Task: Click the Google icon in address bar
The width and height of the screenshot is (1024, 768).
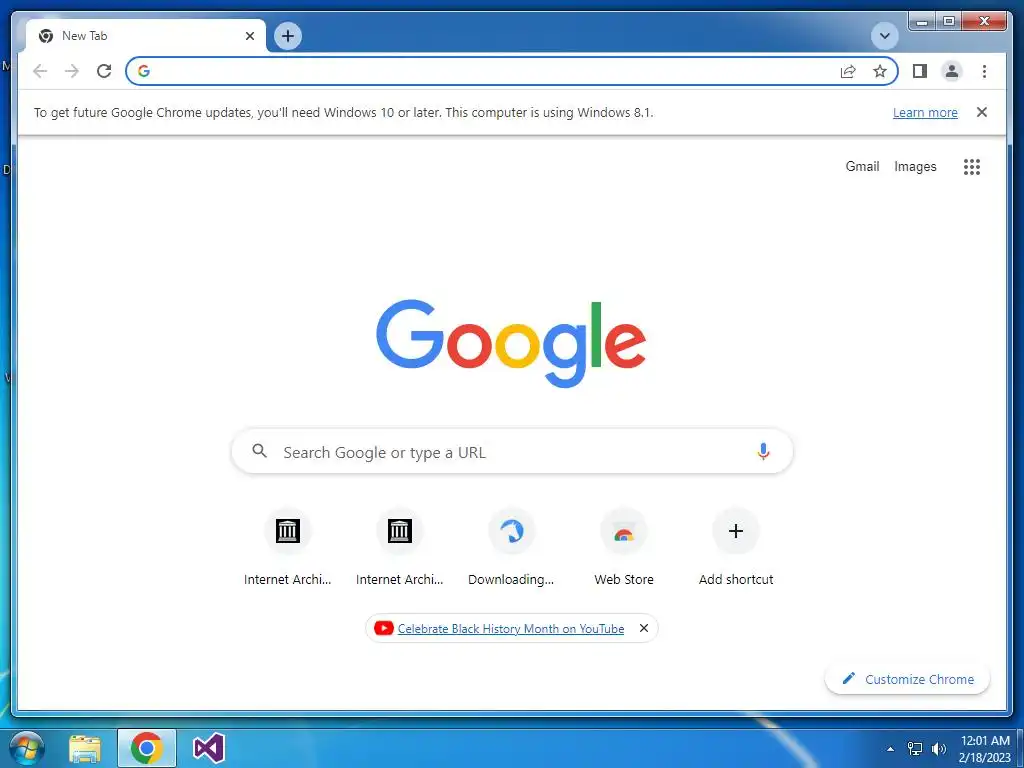Action: [144, 71]
